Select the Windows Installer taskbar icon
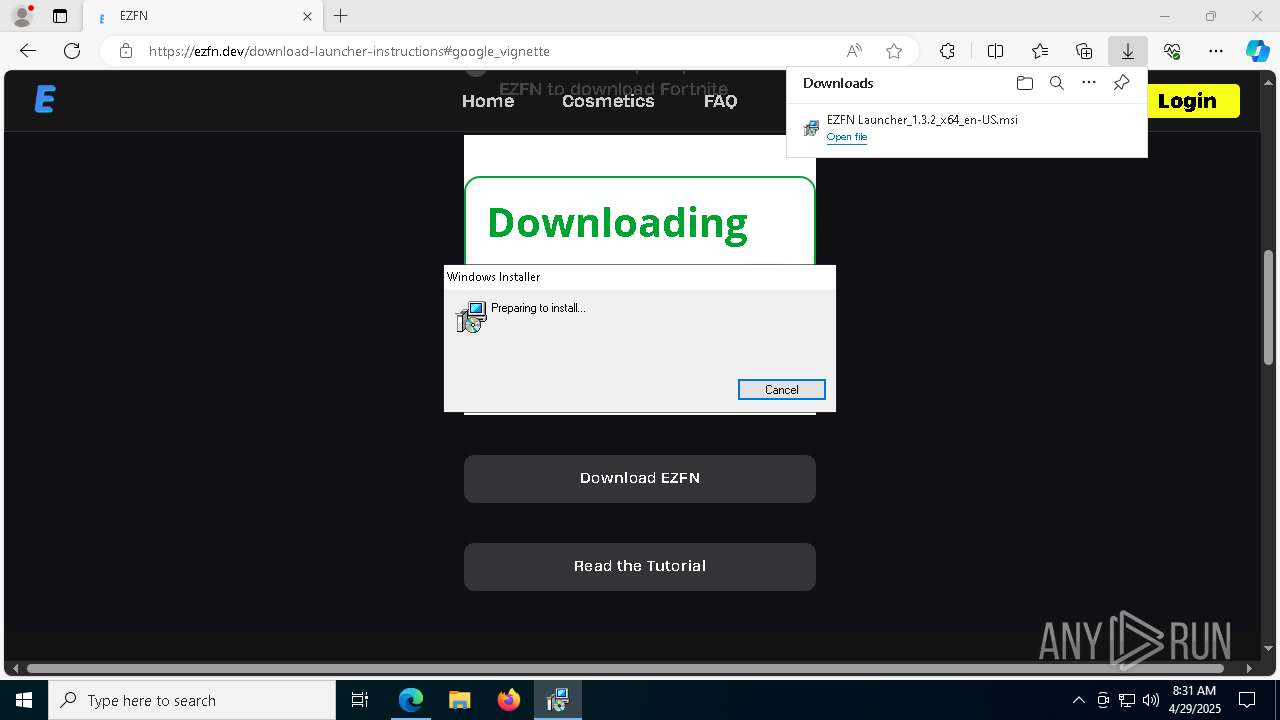1280x720 pixels. (x=558, y=700)
